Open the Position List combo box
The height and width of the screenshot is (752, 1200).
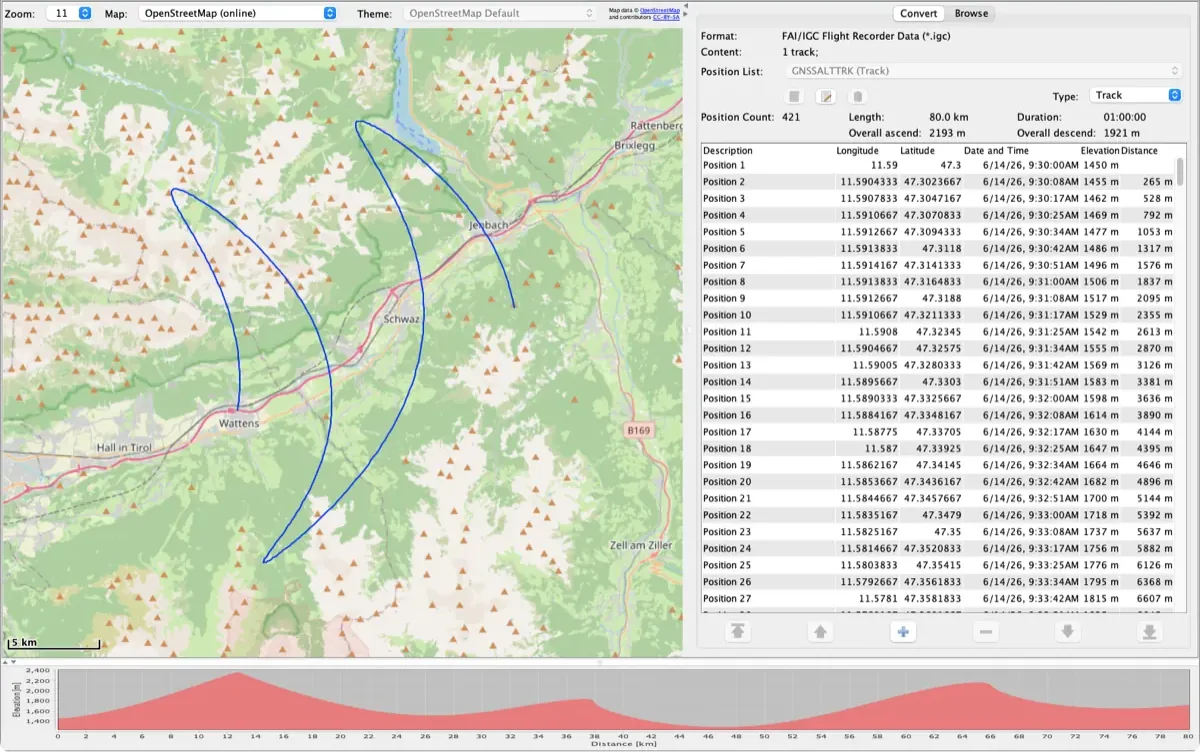(x=984, y=71)
